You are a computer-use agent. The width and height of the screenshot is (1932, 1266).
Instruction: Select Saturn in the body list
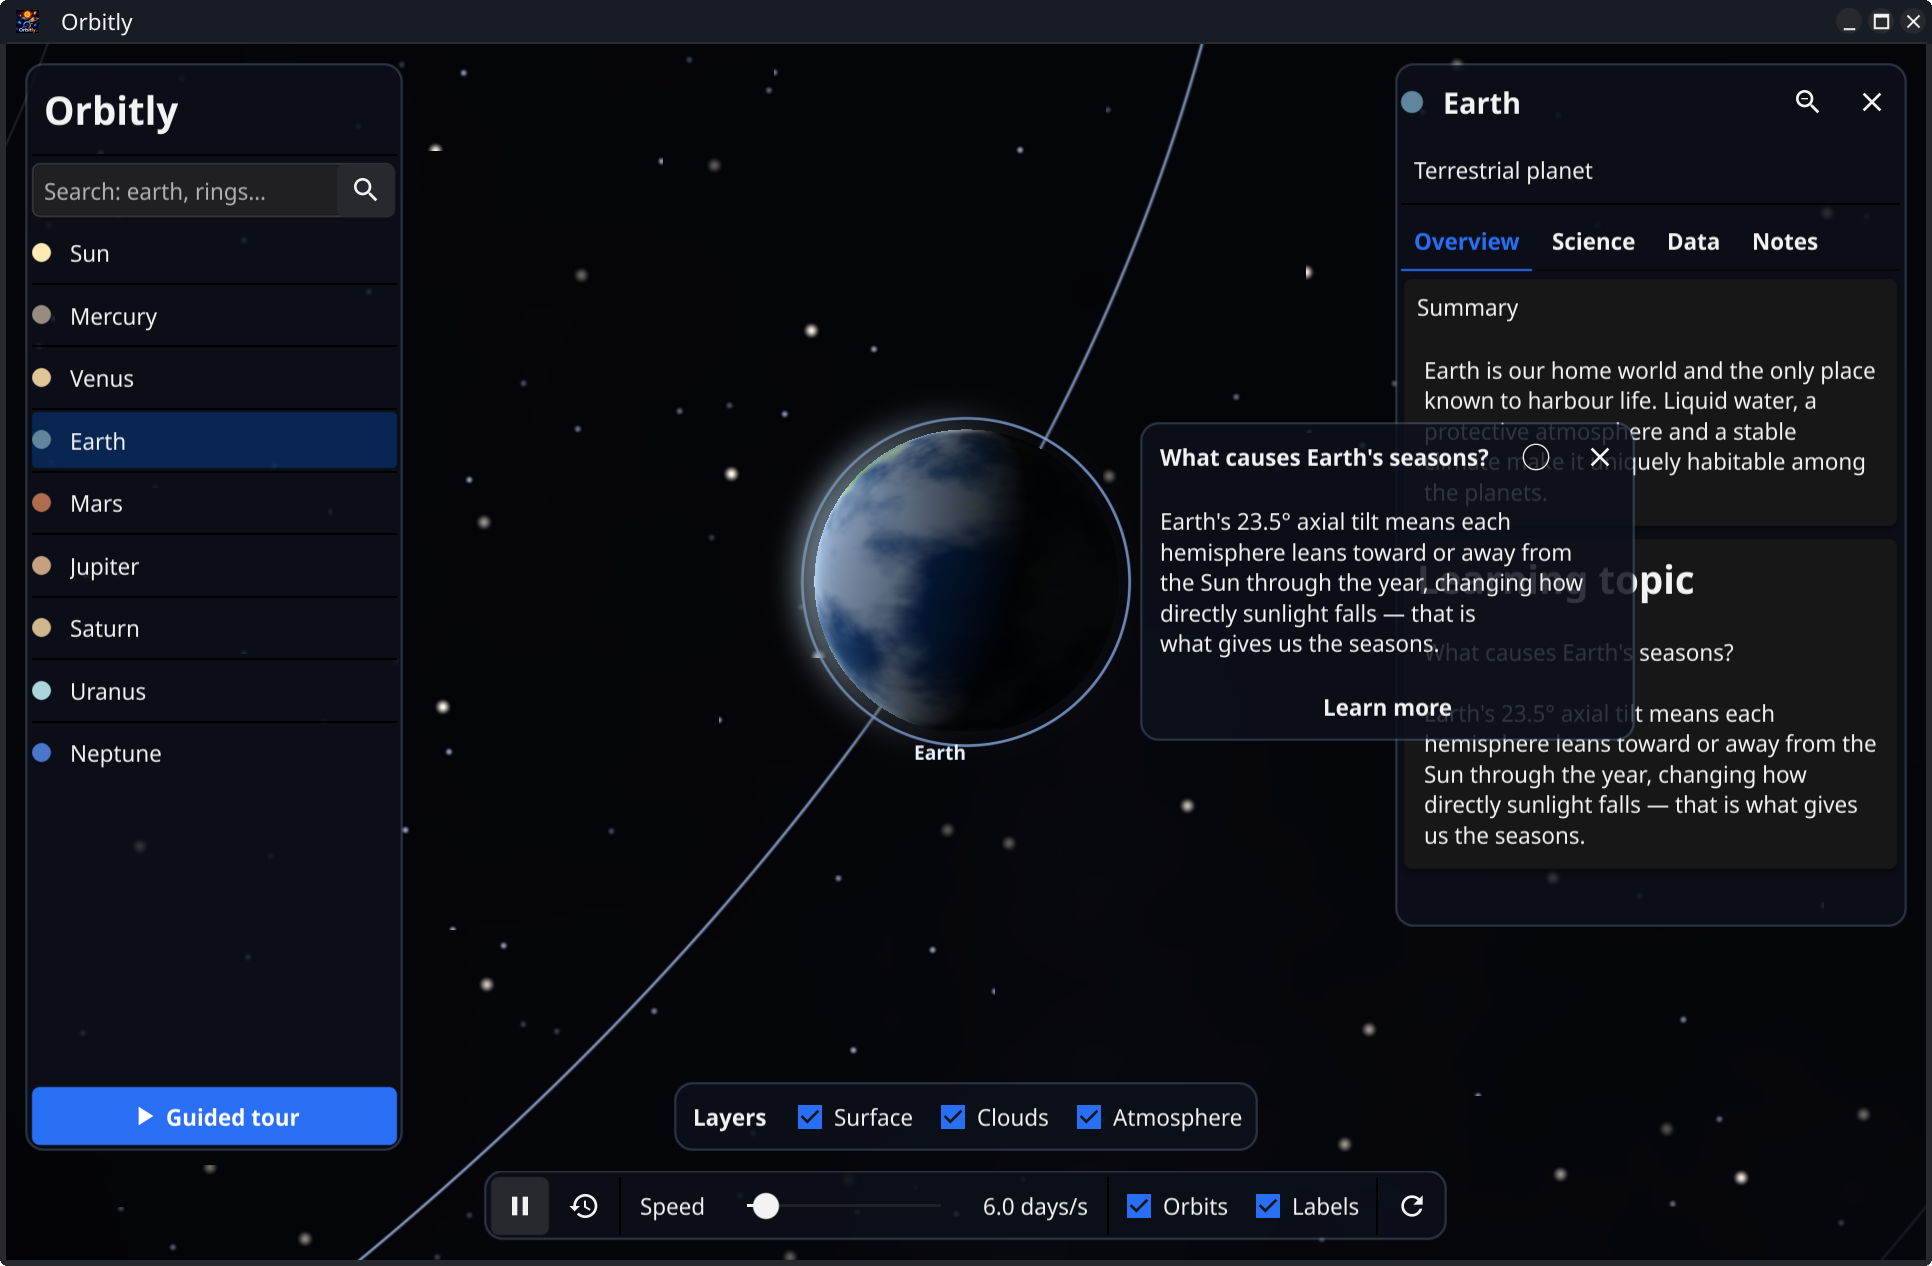[x=214, y=629]
